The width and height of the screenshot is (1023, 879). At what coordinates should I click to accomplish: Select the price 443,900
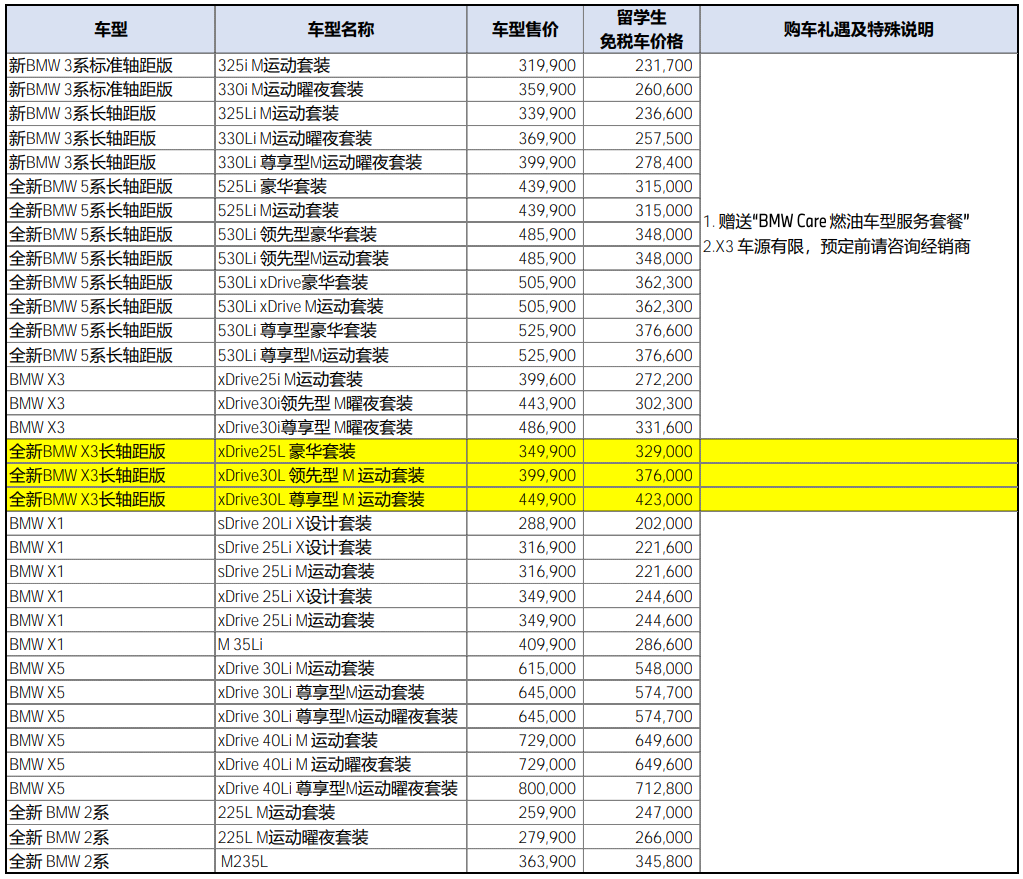(547, 403)
